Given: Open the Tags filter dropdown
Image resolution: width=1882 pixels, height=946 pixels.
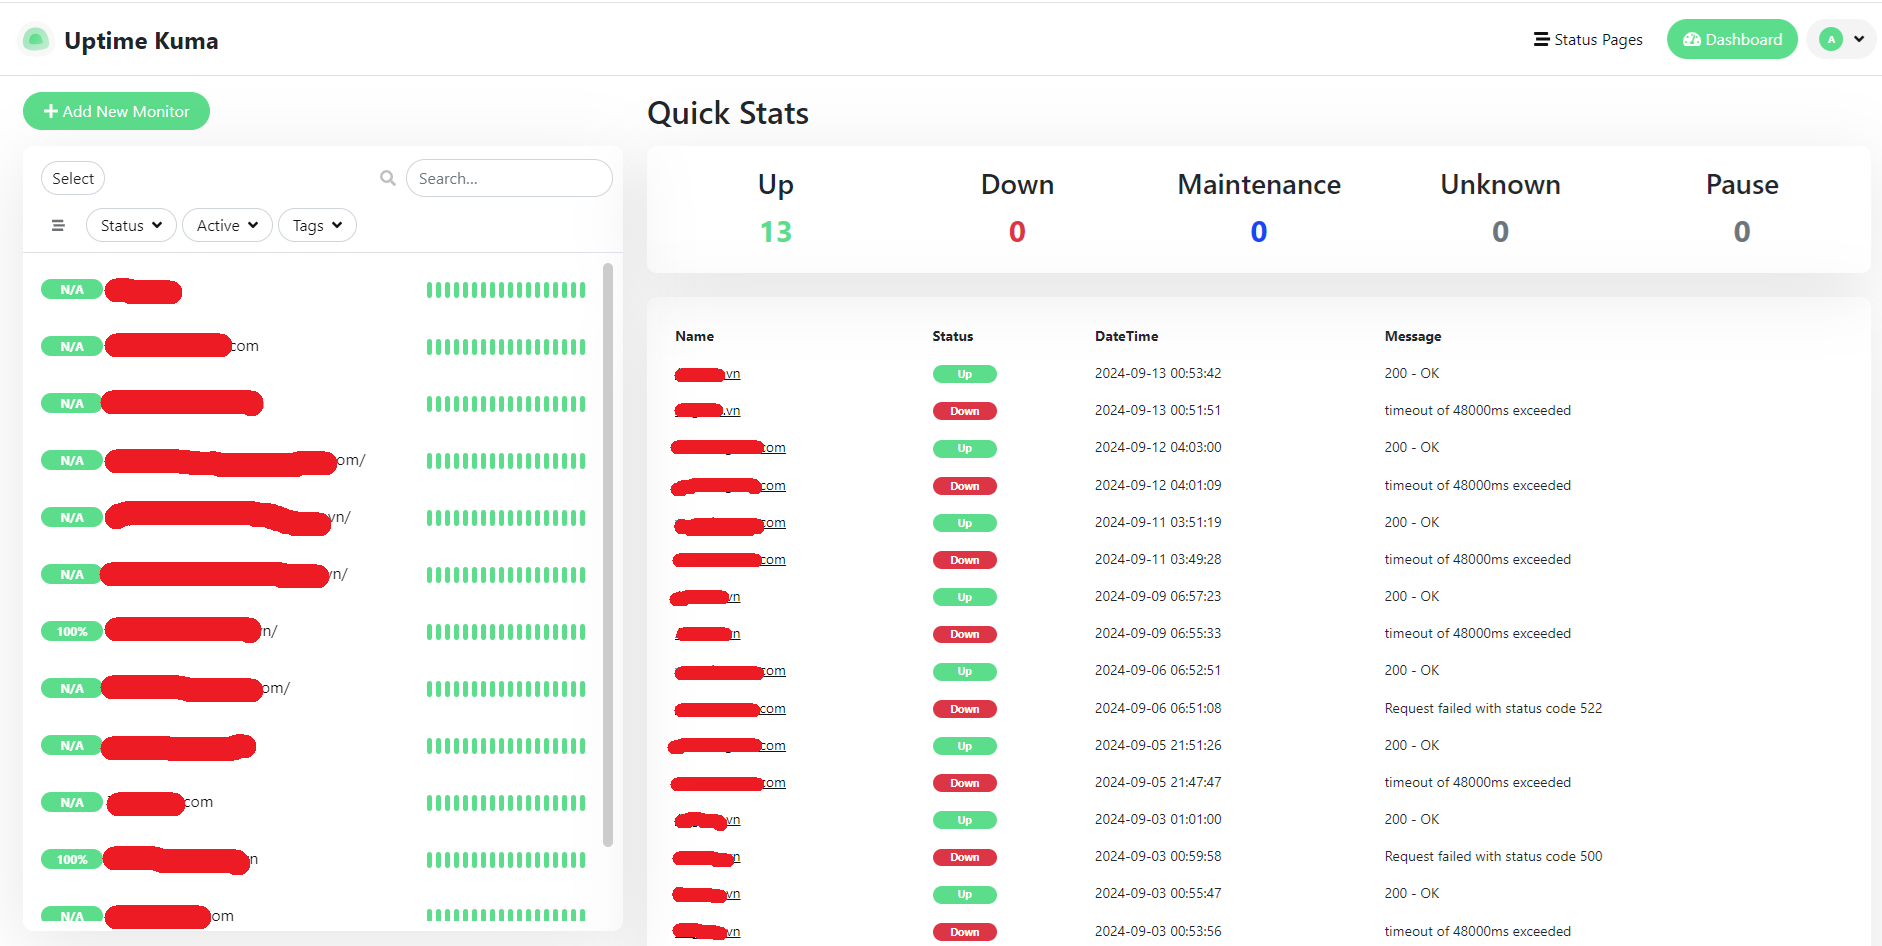Looking at the screenshot, I should 317,225.
